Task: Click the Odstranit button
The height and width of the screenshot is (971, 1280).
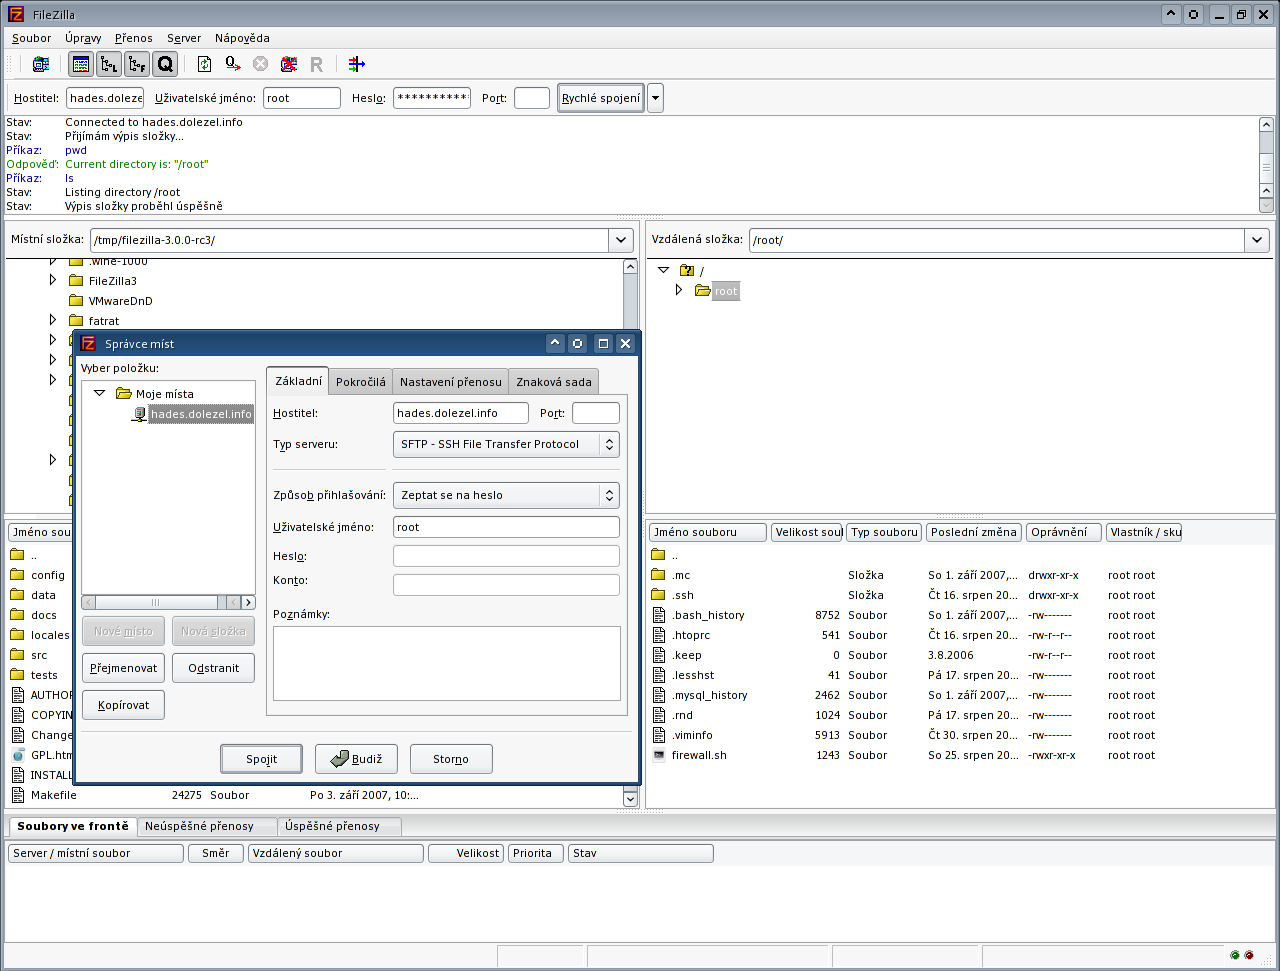Action: click(x=213, y=668)
